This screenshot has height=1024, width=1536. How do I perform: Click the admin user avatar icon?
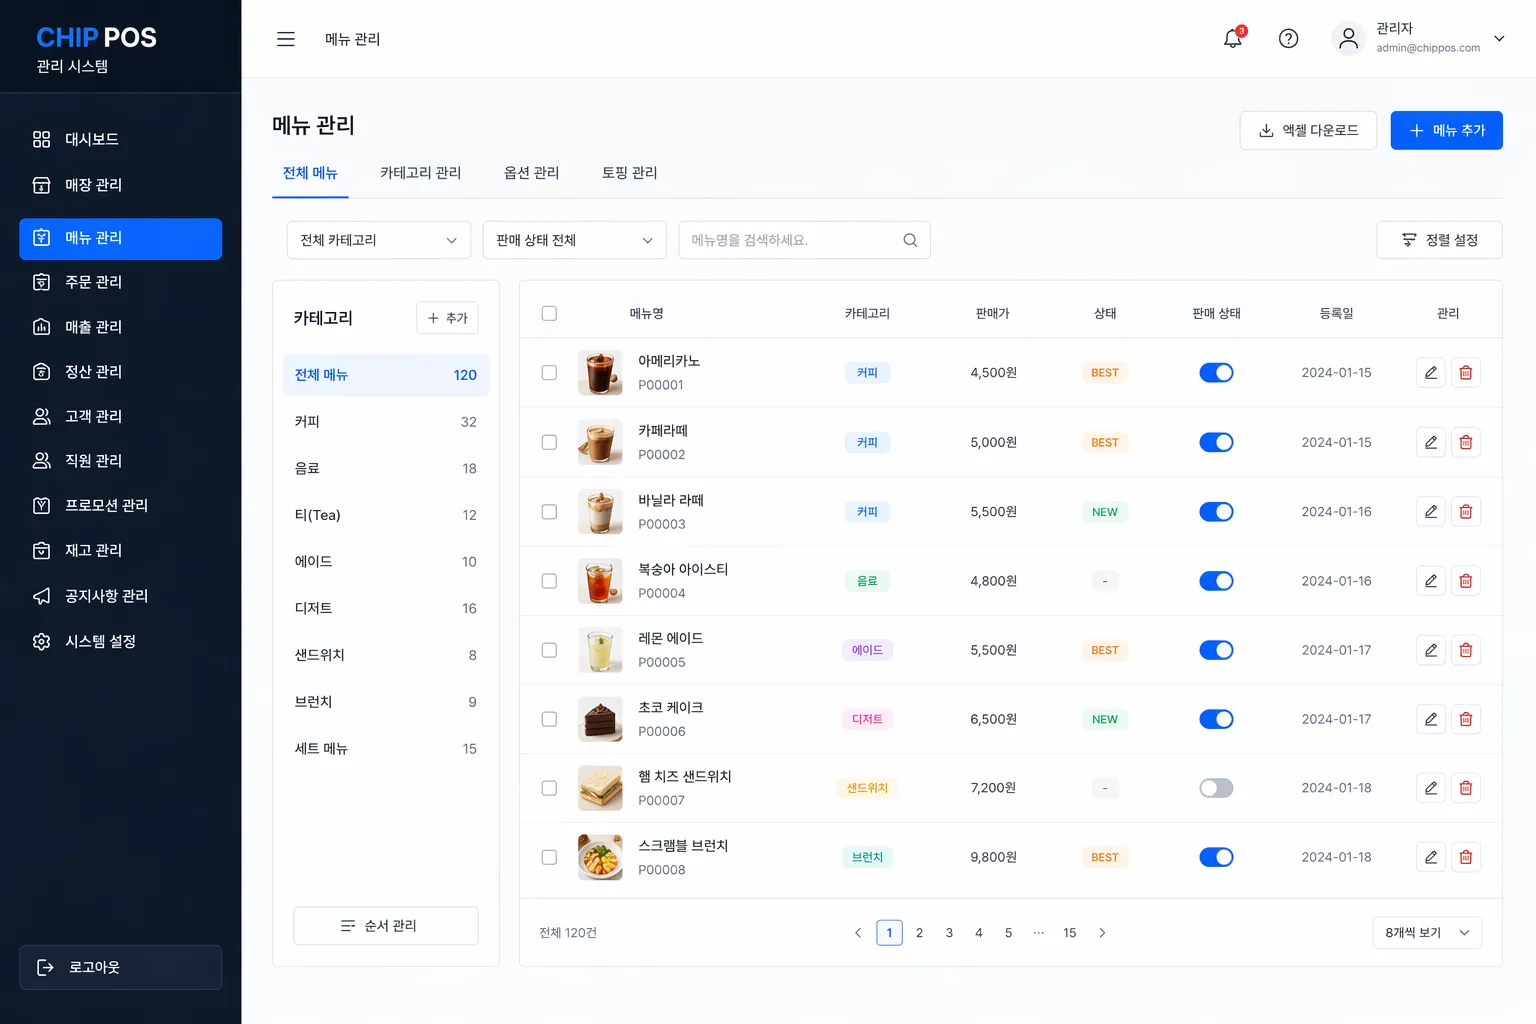coord(1348,39)
